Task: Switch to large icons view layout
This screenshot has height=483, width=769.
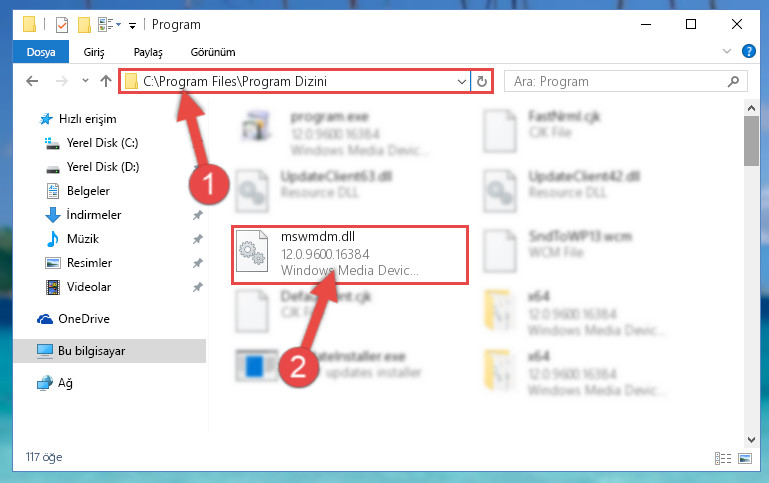Action: pos(745,458)
